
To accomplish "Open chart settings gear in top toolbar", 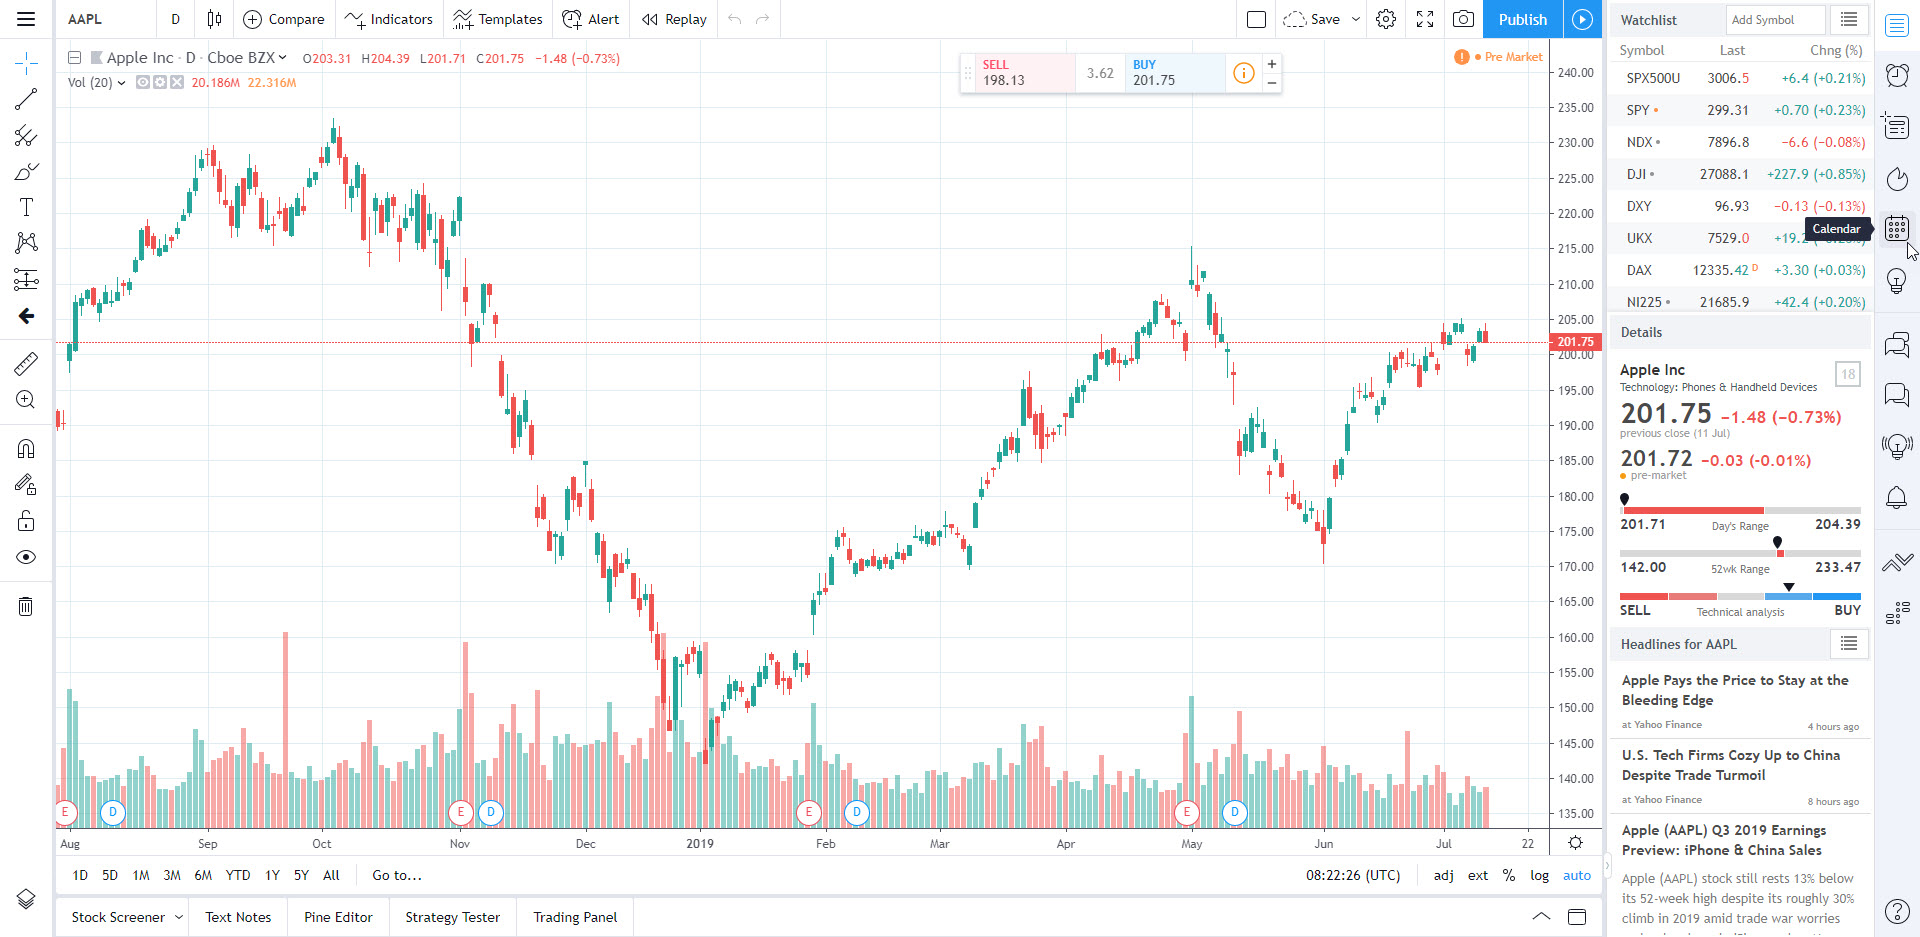I will click(1386, 19).
